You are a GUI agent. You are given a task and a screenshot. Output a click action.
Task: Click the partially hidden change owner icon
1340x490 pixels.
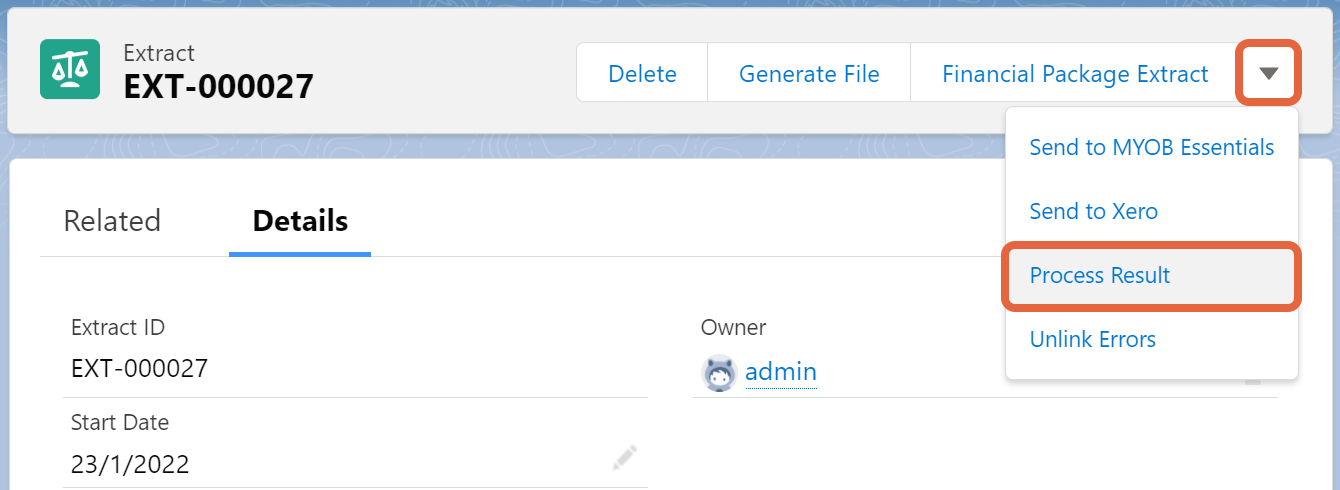pyautogui.click(x=1252, y=381)
